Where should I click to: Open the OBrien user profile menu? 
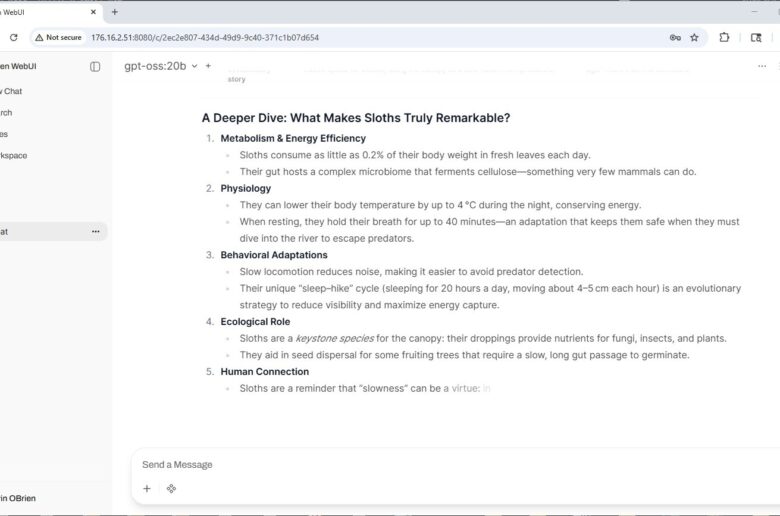pyautogui.click(x=20, y=498)
